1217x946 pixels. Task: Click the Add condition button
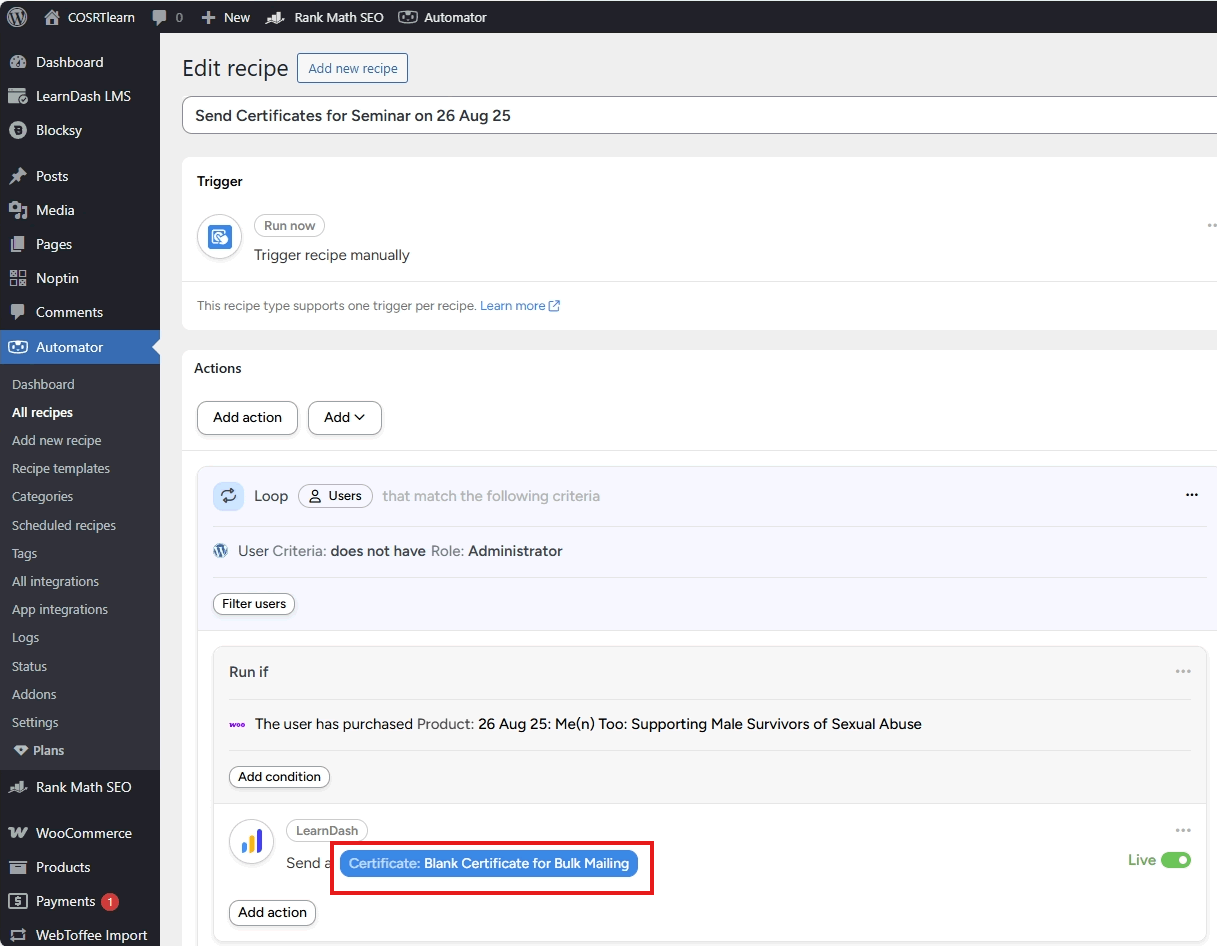tap(279, 777)
